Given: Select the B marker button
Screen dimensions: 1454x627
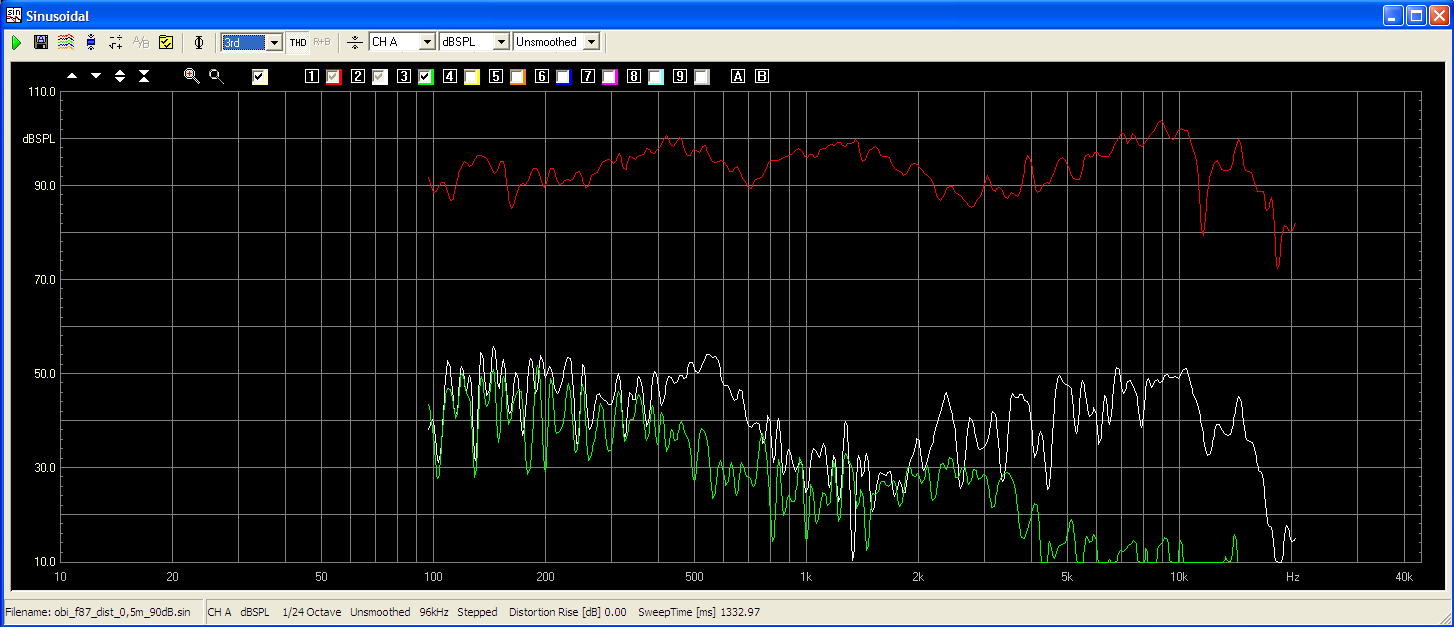Looking at the screenshot, I should [762, 77].
